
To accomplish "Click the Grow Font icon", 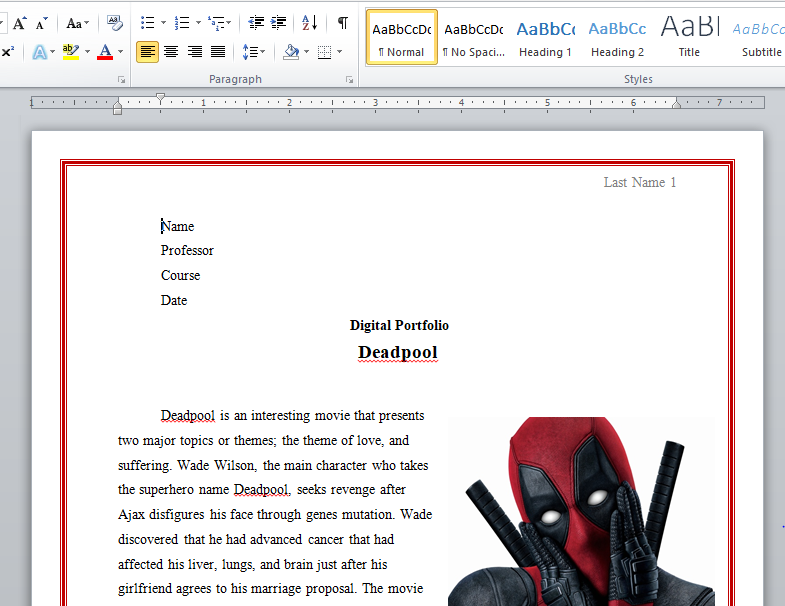I will (20, 23).
